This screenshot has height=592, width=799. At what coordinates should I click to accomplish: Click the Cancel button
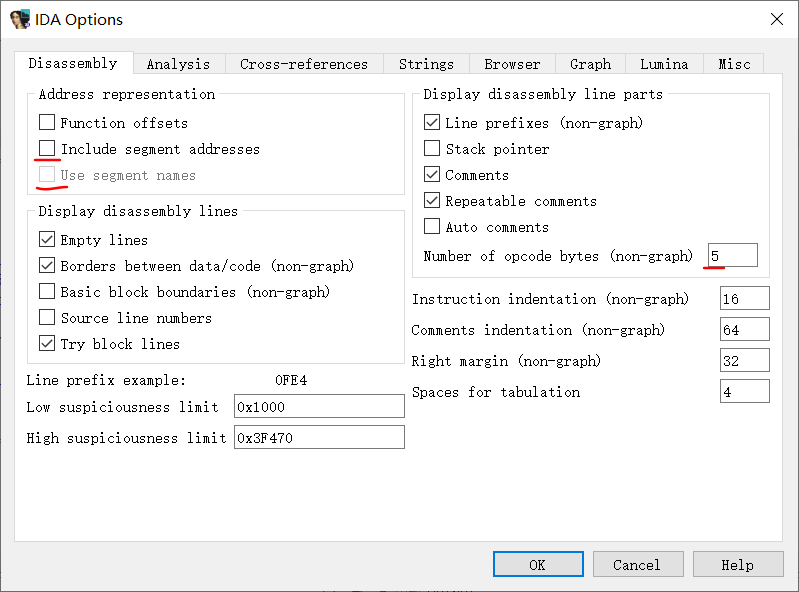pyautogui.click(x=636, y=564)
